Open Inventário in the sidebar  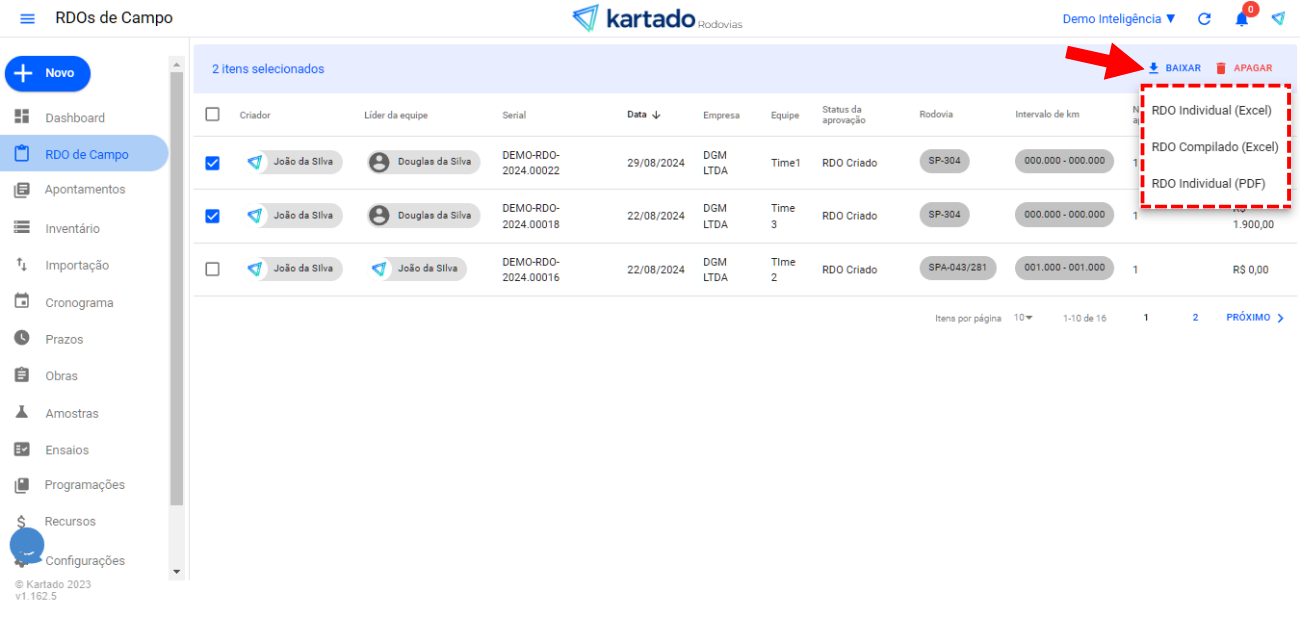pos(72,229)
